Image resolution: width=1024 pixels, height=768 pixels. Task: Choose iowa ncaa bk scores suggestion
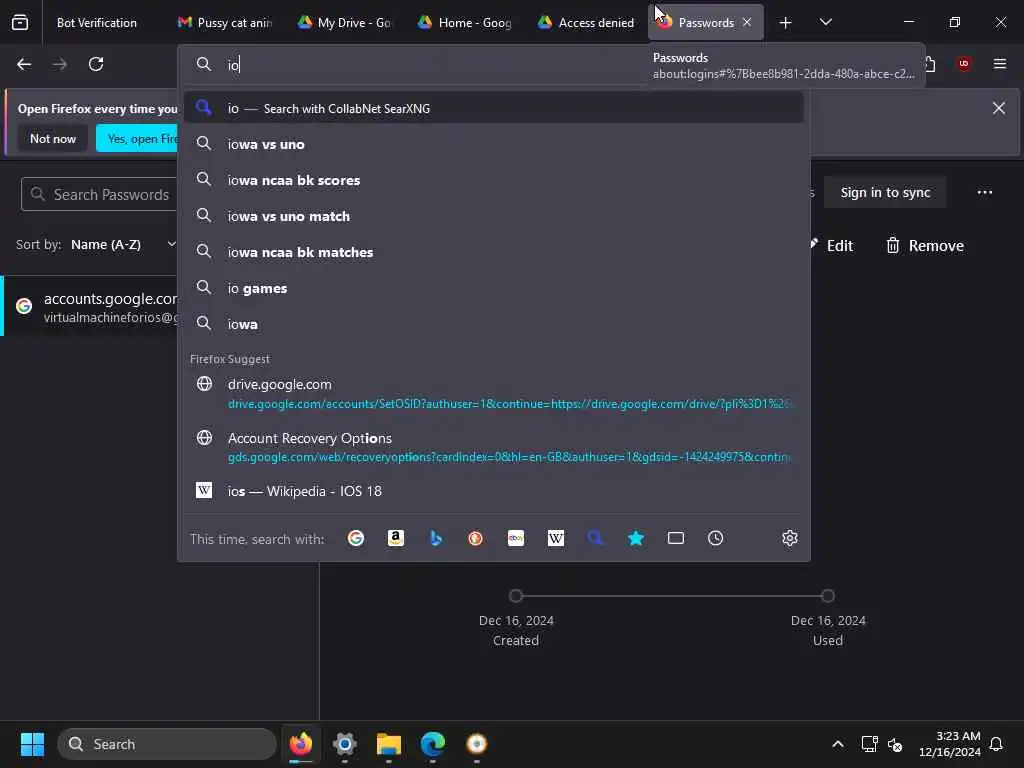point(494,180)
